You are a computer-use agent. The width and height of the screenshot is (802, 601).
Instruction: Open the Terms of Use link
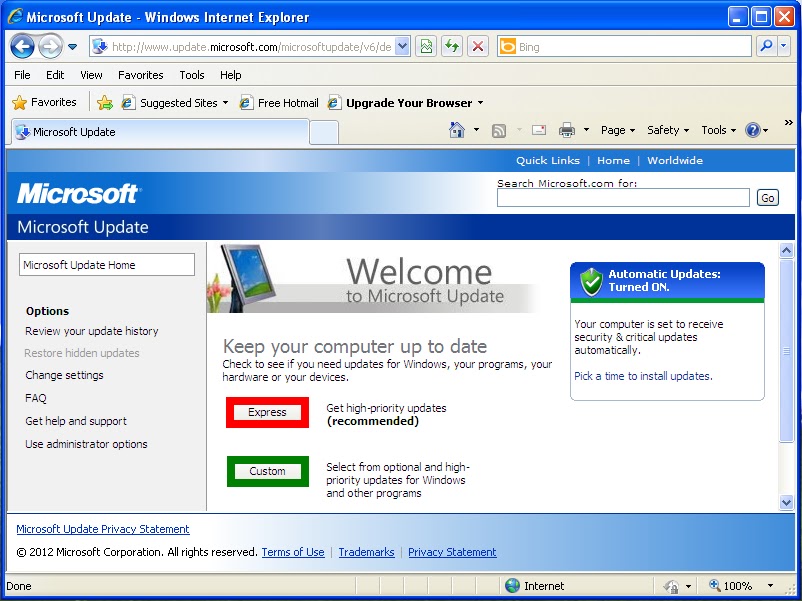tap(293, 552)
